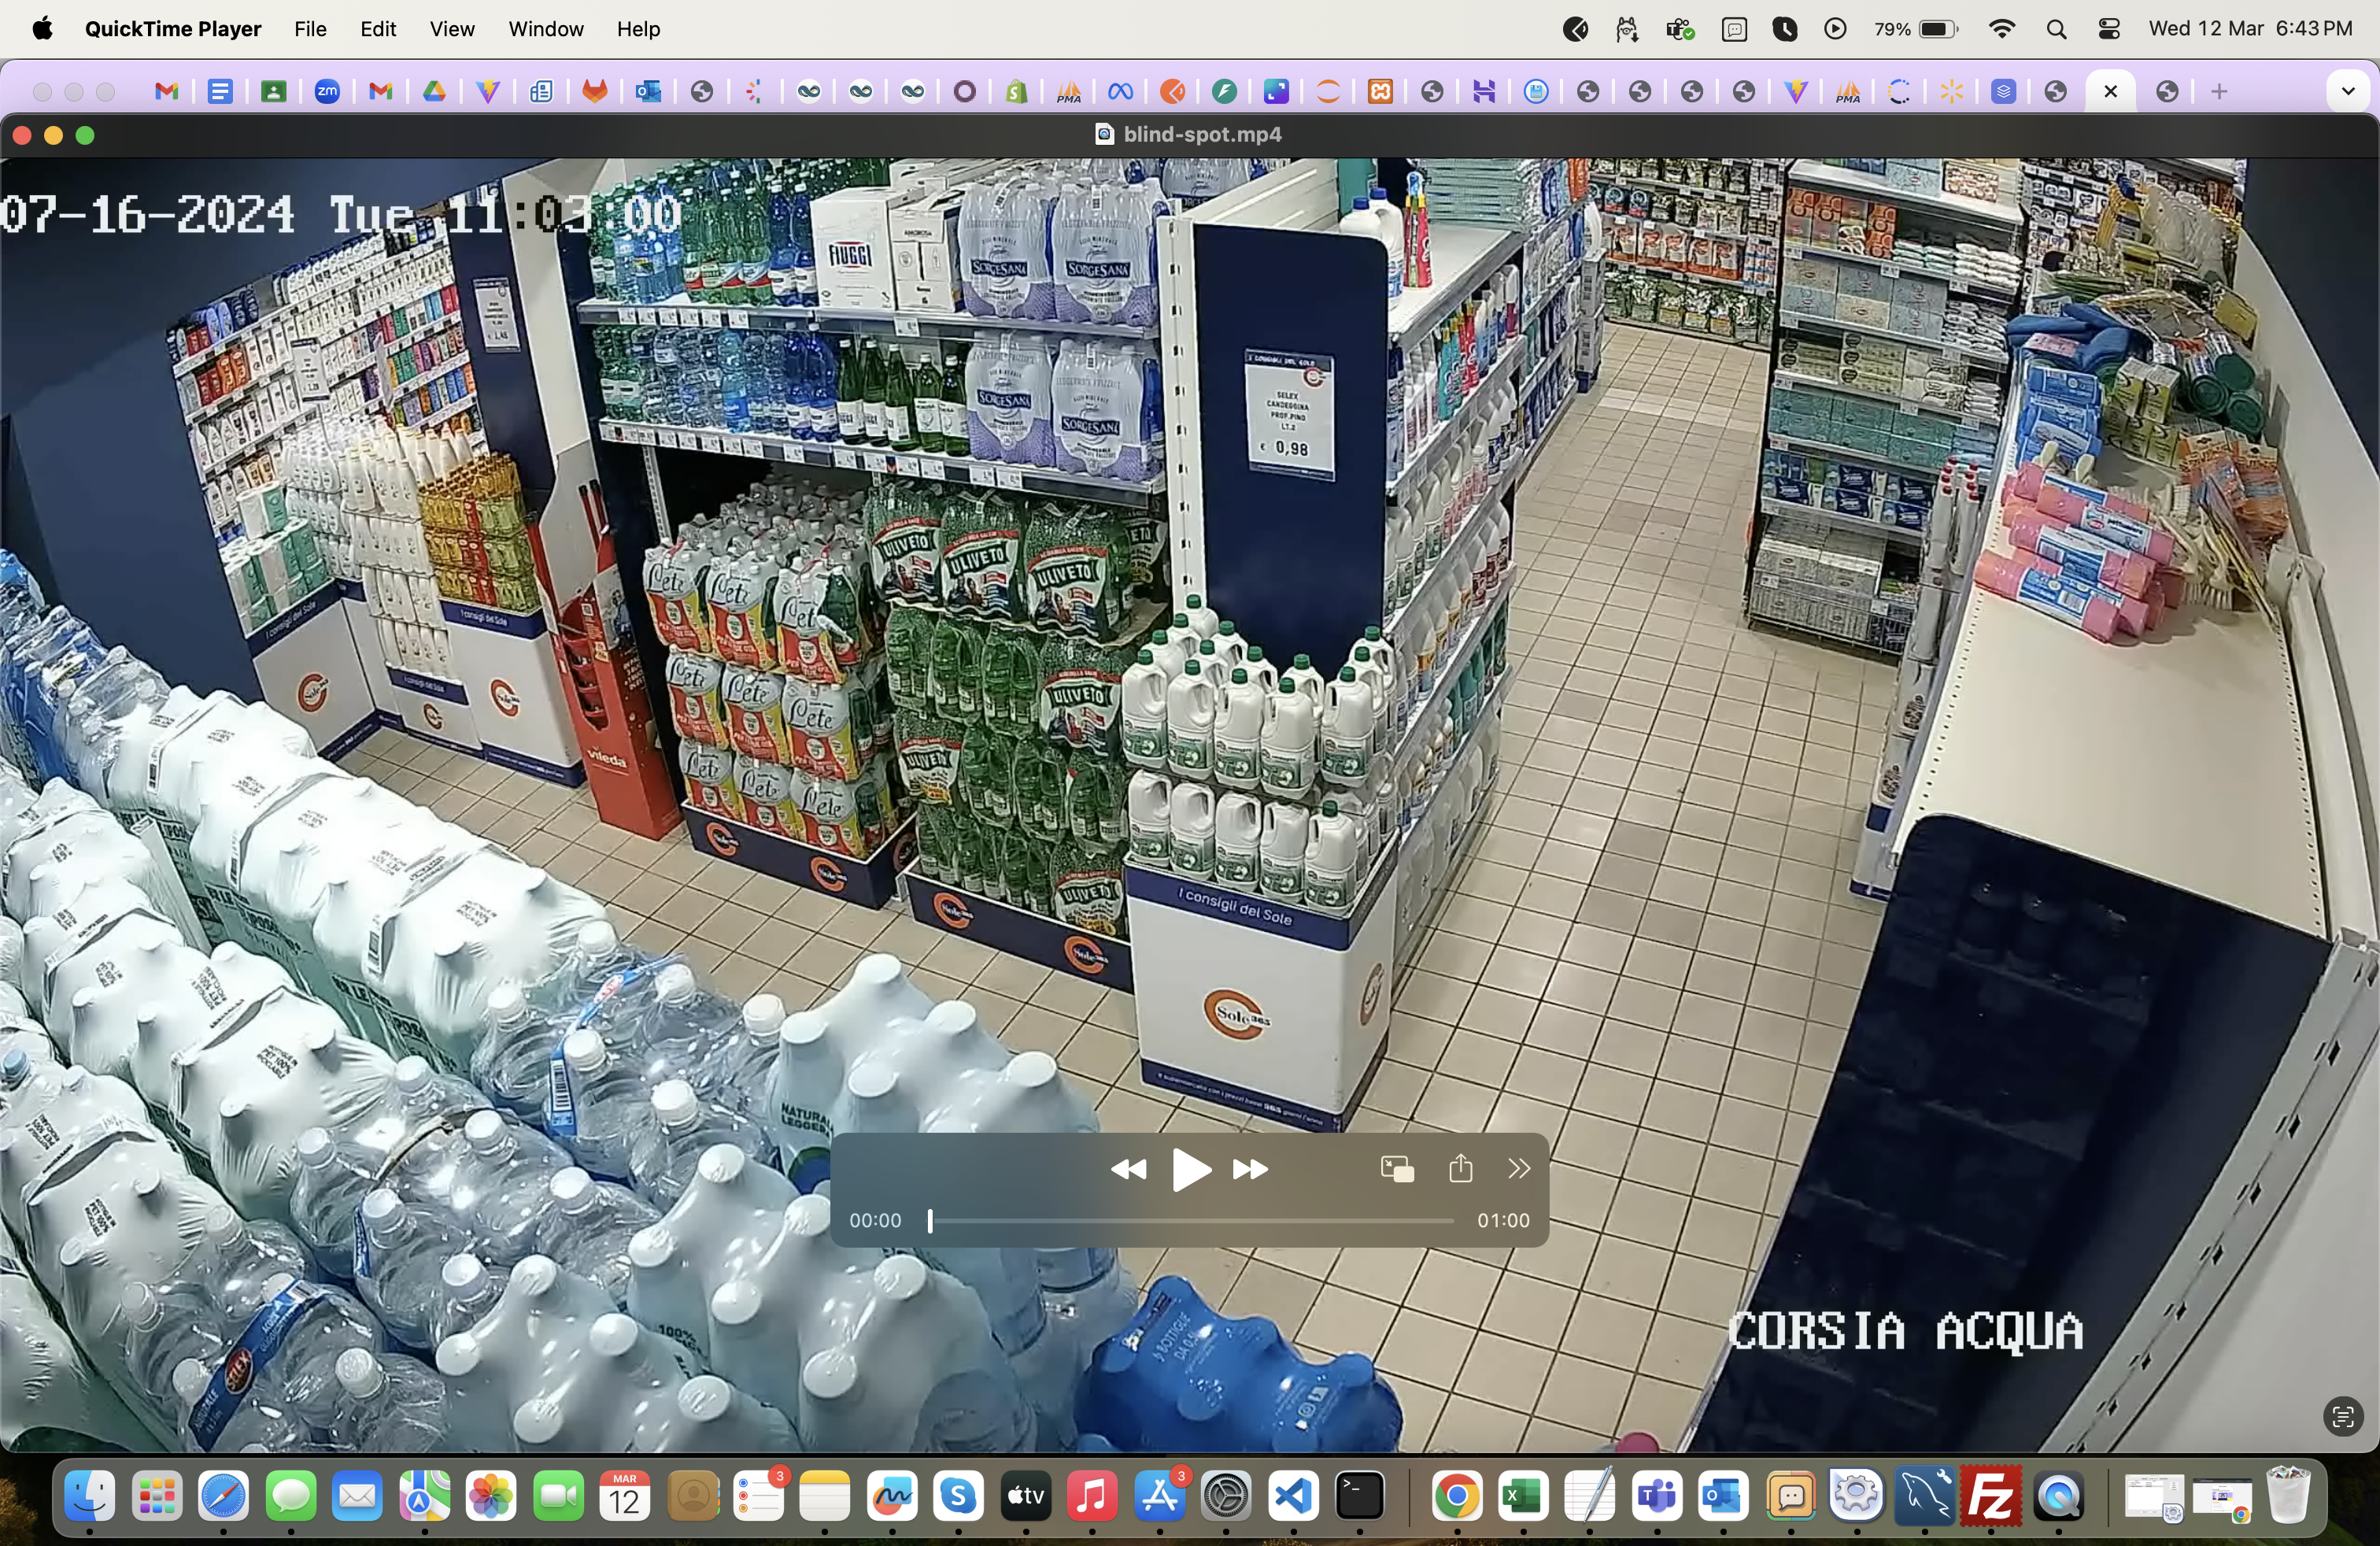
Task: Open Safari from the Dock
Action: [223, 1496]
